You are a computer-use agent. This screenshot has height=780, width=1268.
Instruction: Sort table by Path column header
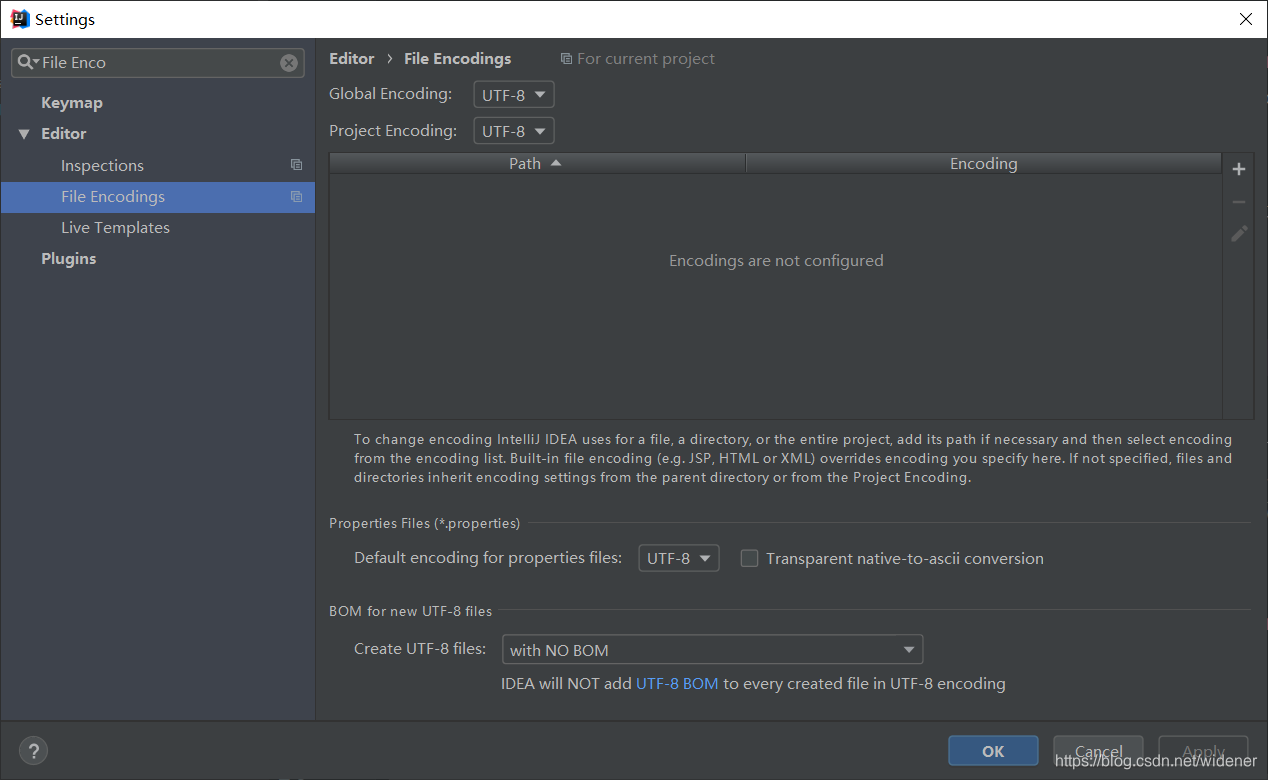point(537,163)
